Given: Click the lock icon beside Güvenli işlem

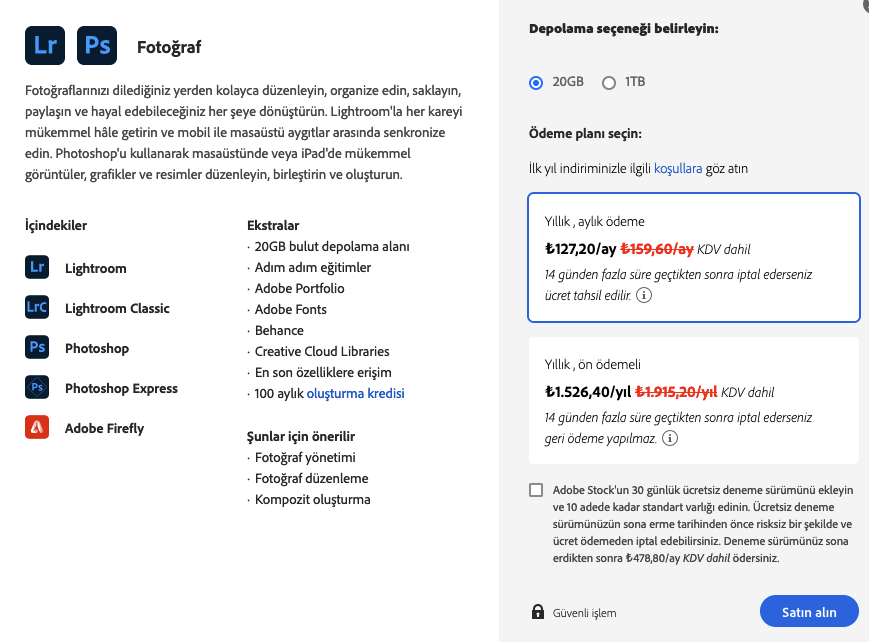Looking at the screenshot, I should click(538, 612).
